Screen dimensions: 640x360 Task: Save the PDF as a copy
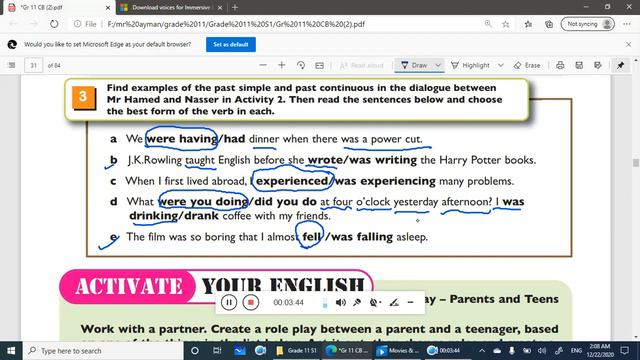pyautogui.click(x=598, y=65)
